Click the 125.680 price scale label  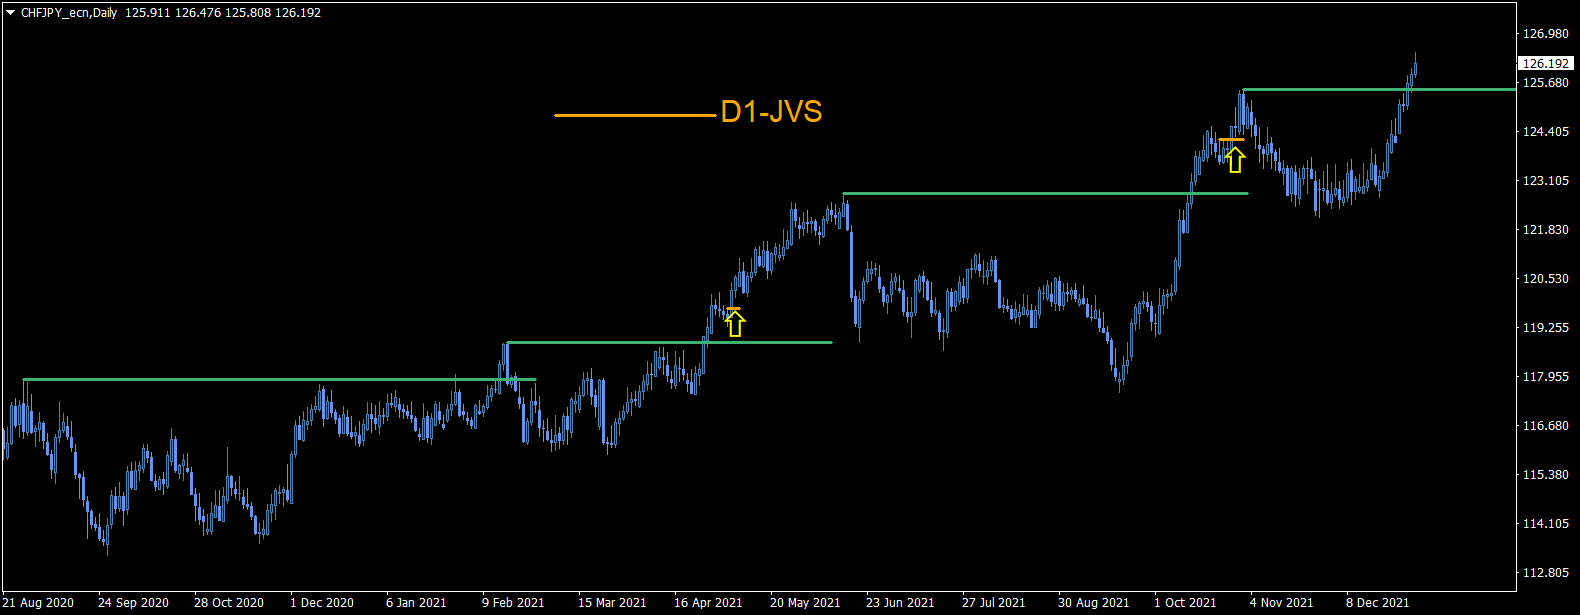coord(1546,83)
